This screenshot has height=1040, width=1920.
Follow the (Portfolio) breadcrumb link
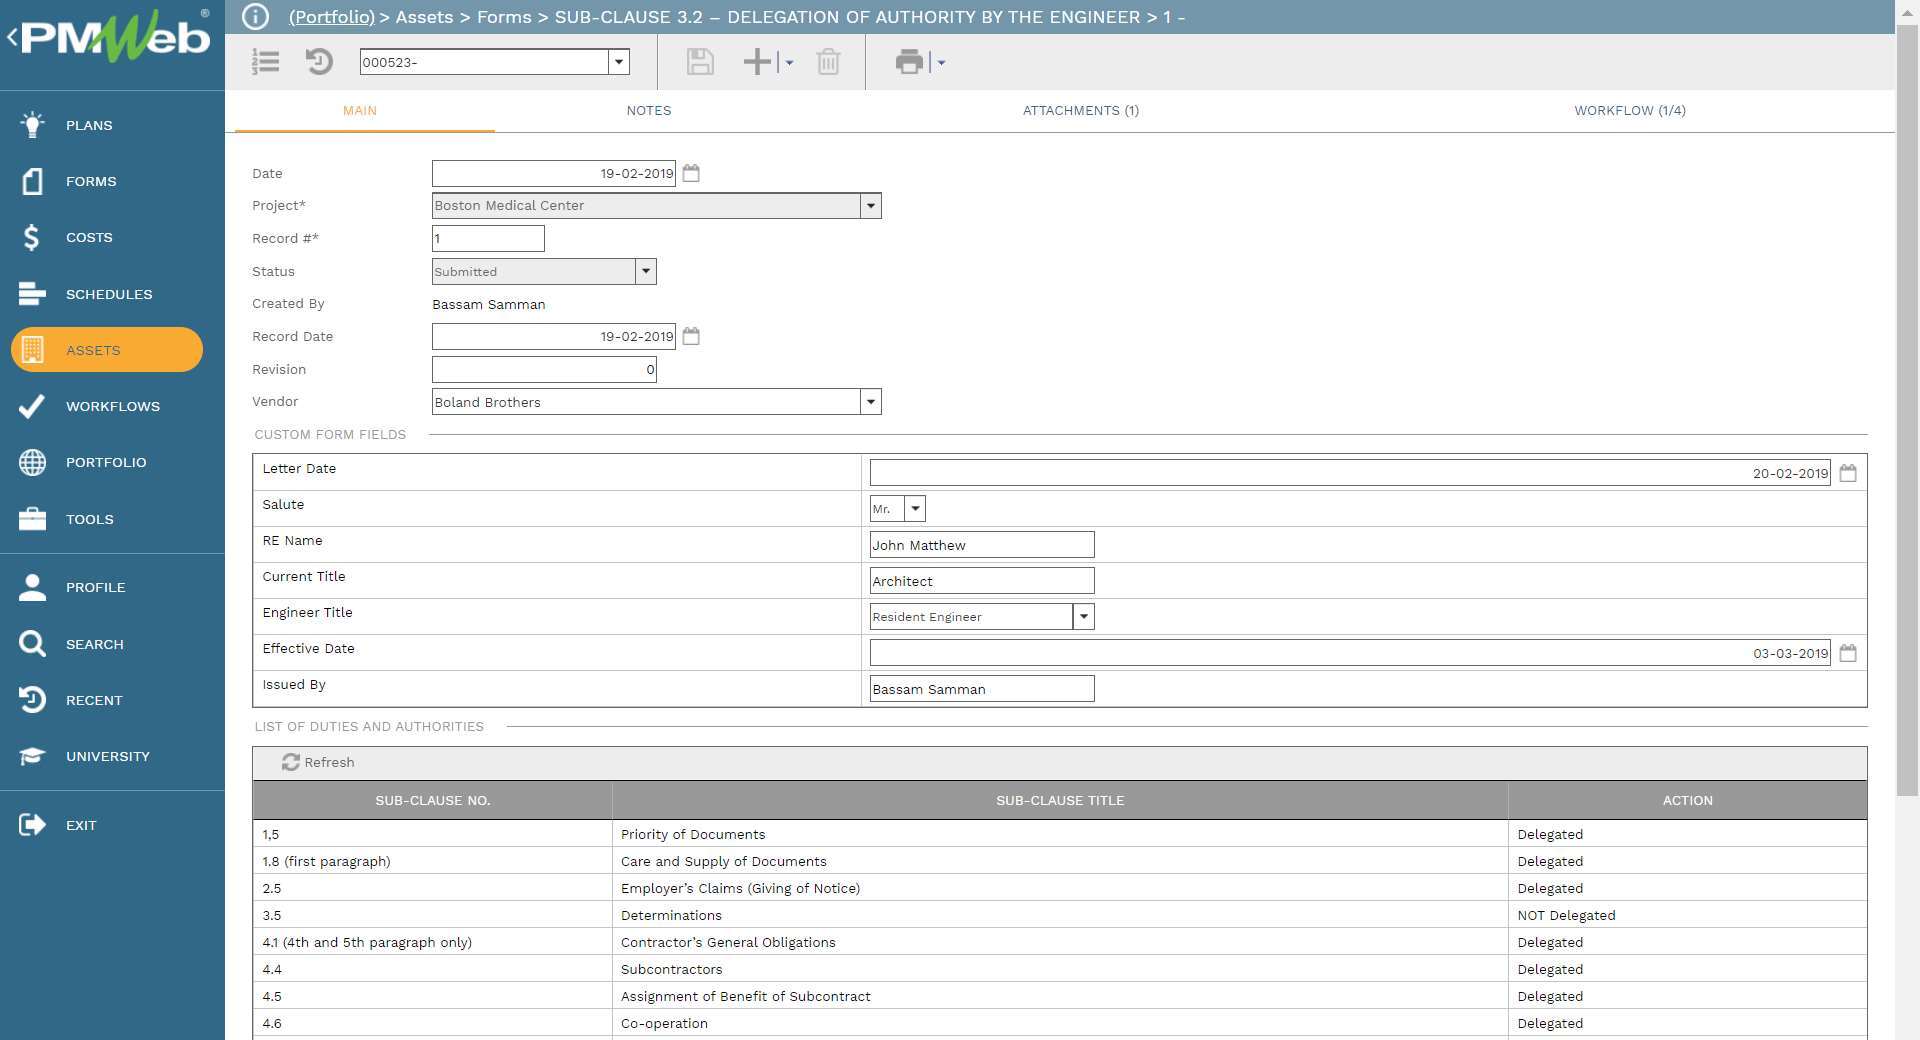331,17
